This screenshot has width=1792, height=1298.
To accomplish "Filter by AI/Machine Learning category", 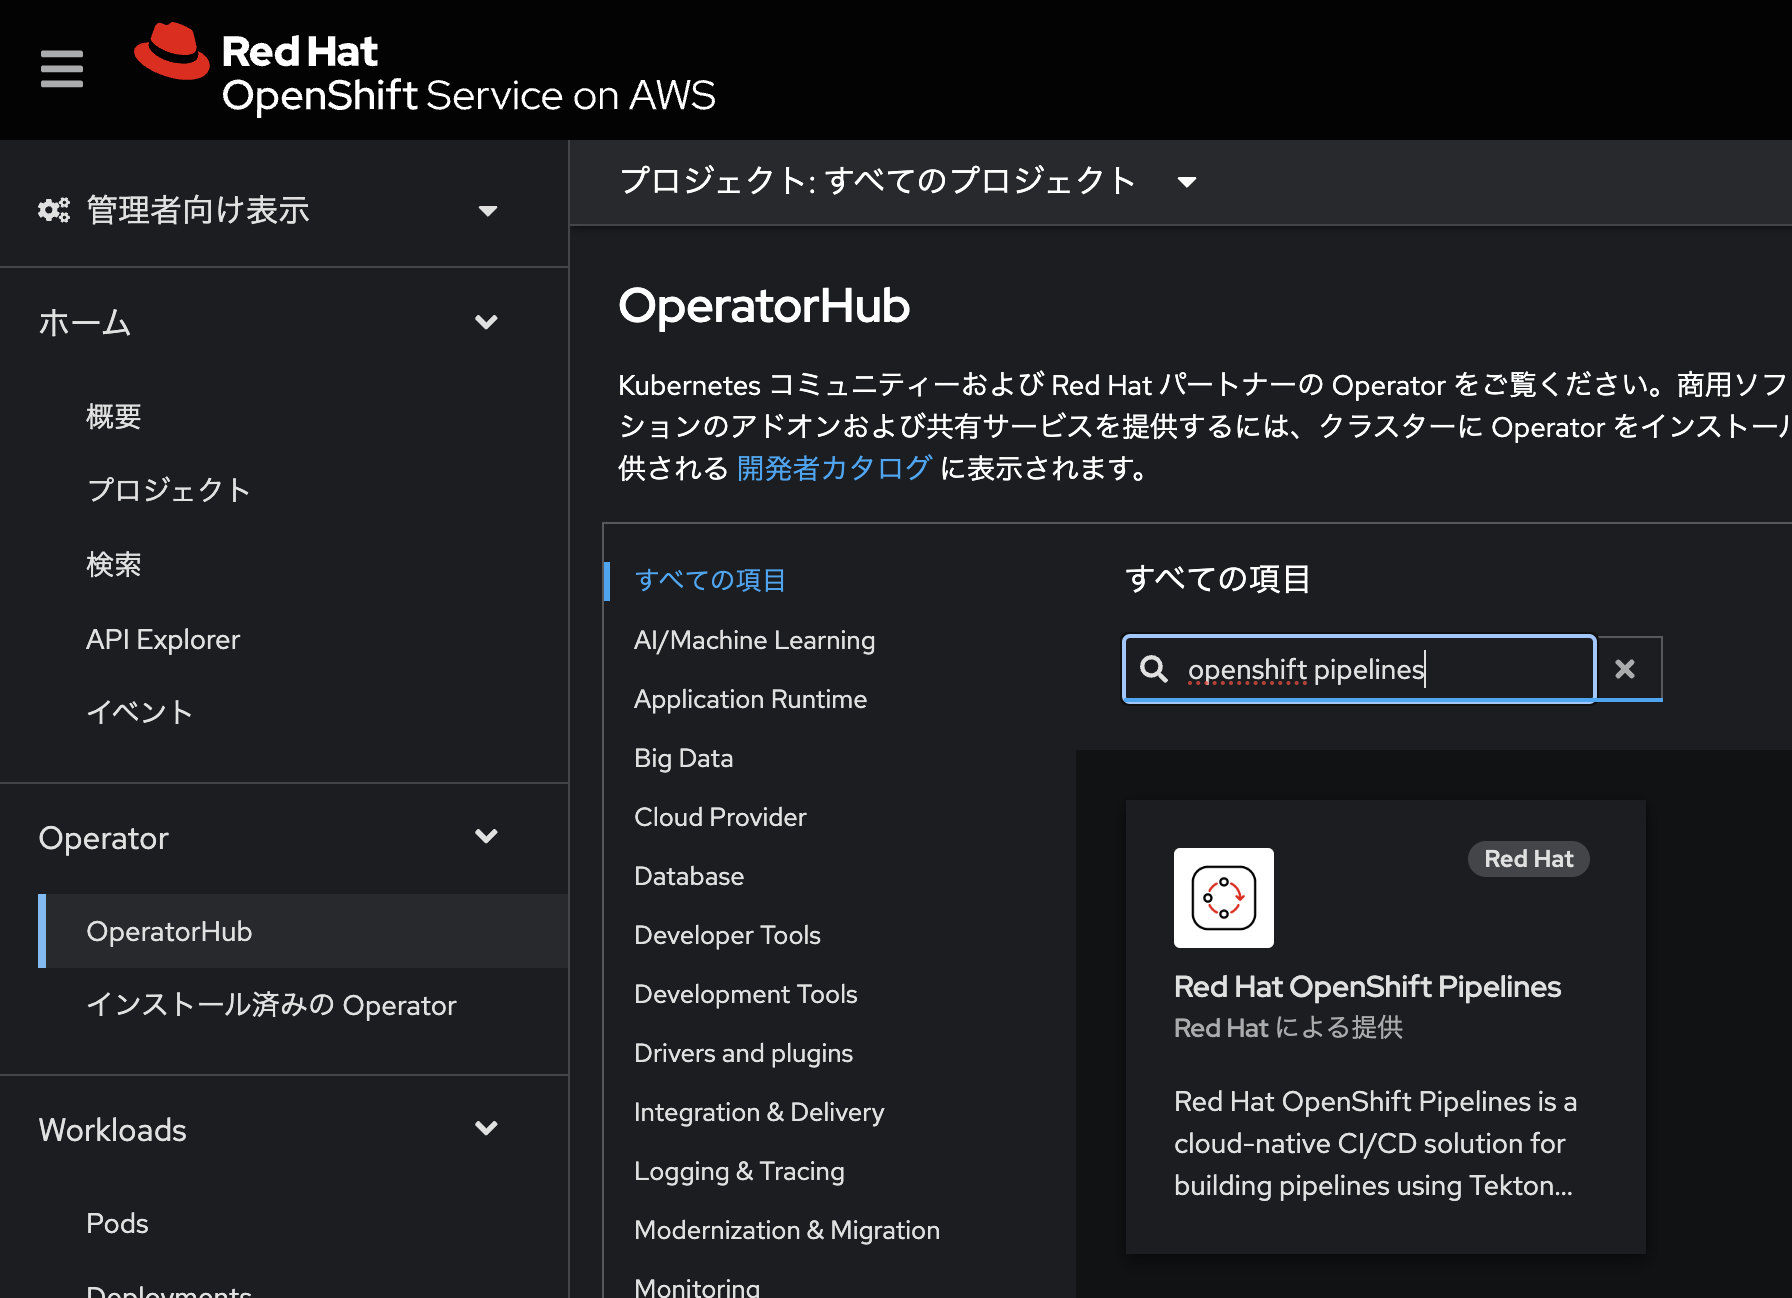I will tap(754, 640).
